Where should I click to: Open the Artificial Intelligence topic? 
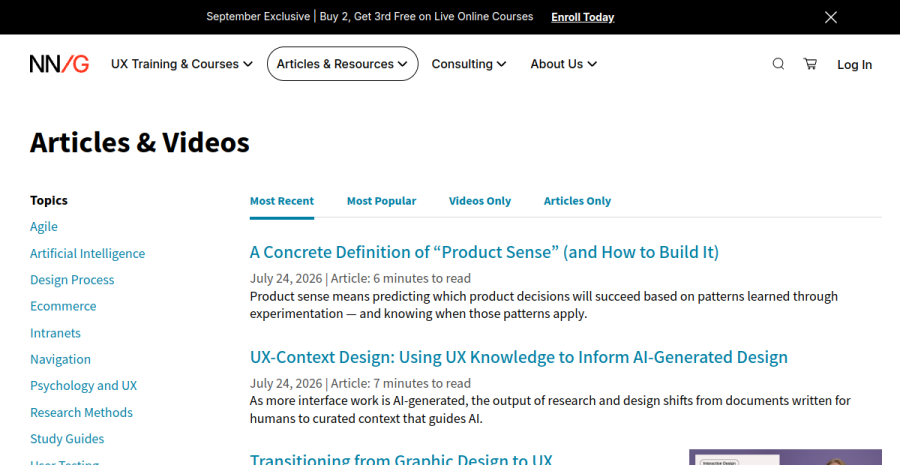coord(87,253)
